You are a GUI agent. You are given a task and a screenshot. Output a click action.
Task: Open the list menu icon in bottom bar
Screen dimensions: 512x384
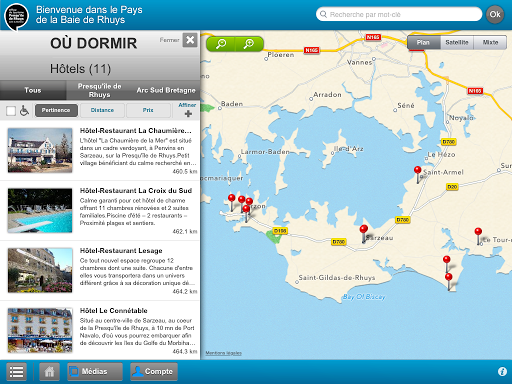(16, 371)
